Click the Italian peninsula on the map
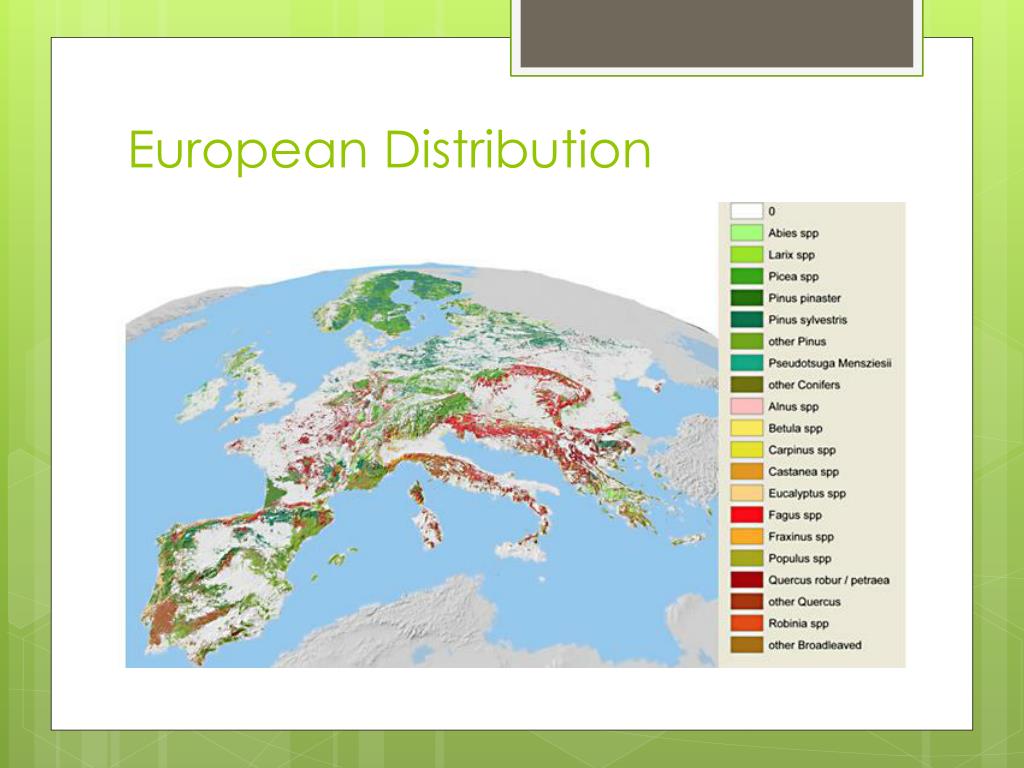The height and width of the screenshot is (768, 1024). (477, 483)
